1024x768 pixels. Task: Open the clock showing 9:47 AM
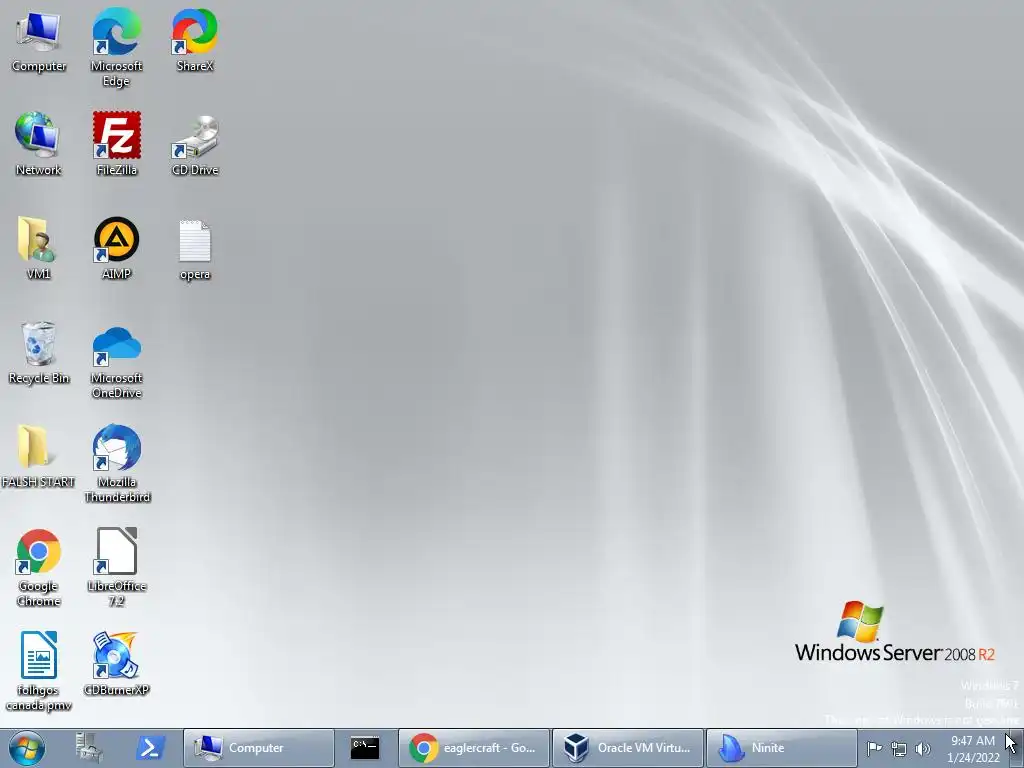[972, 749]
